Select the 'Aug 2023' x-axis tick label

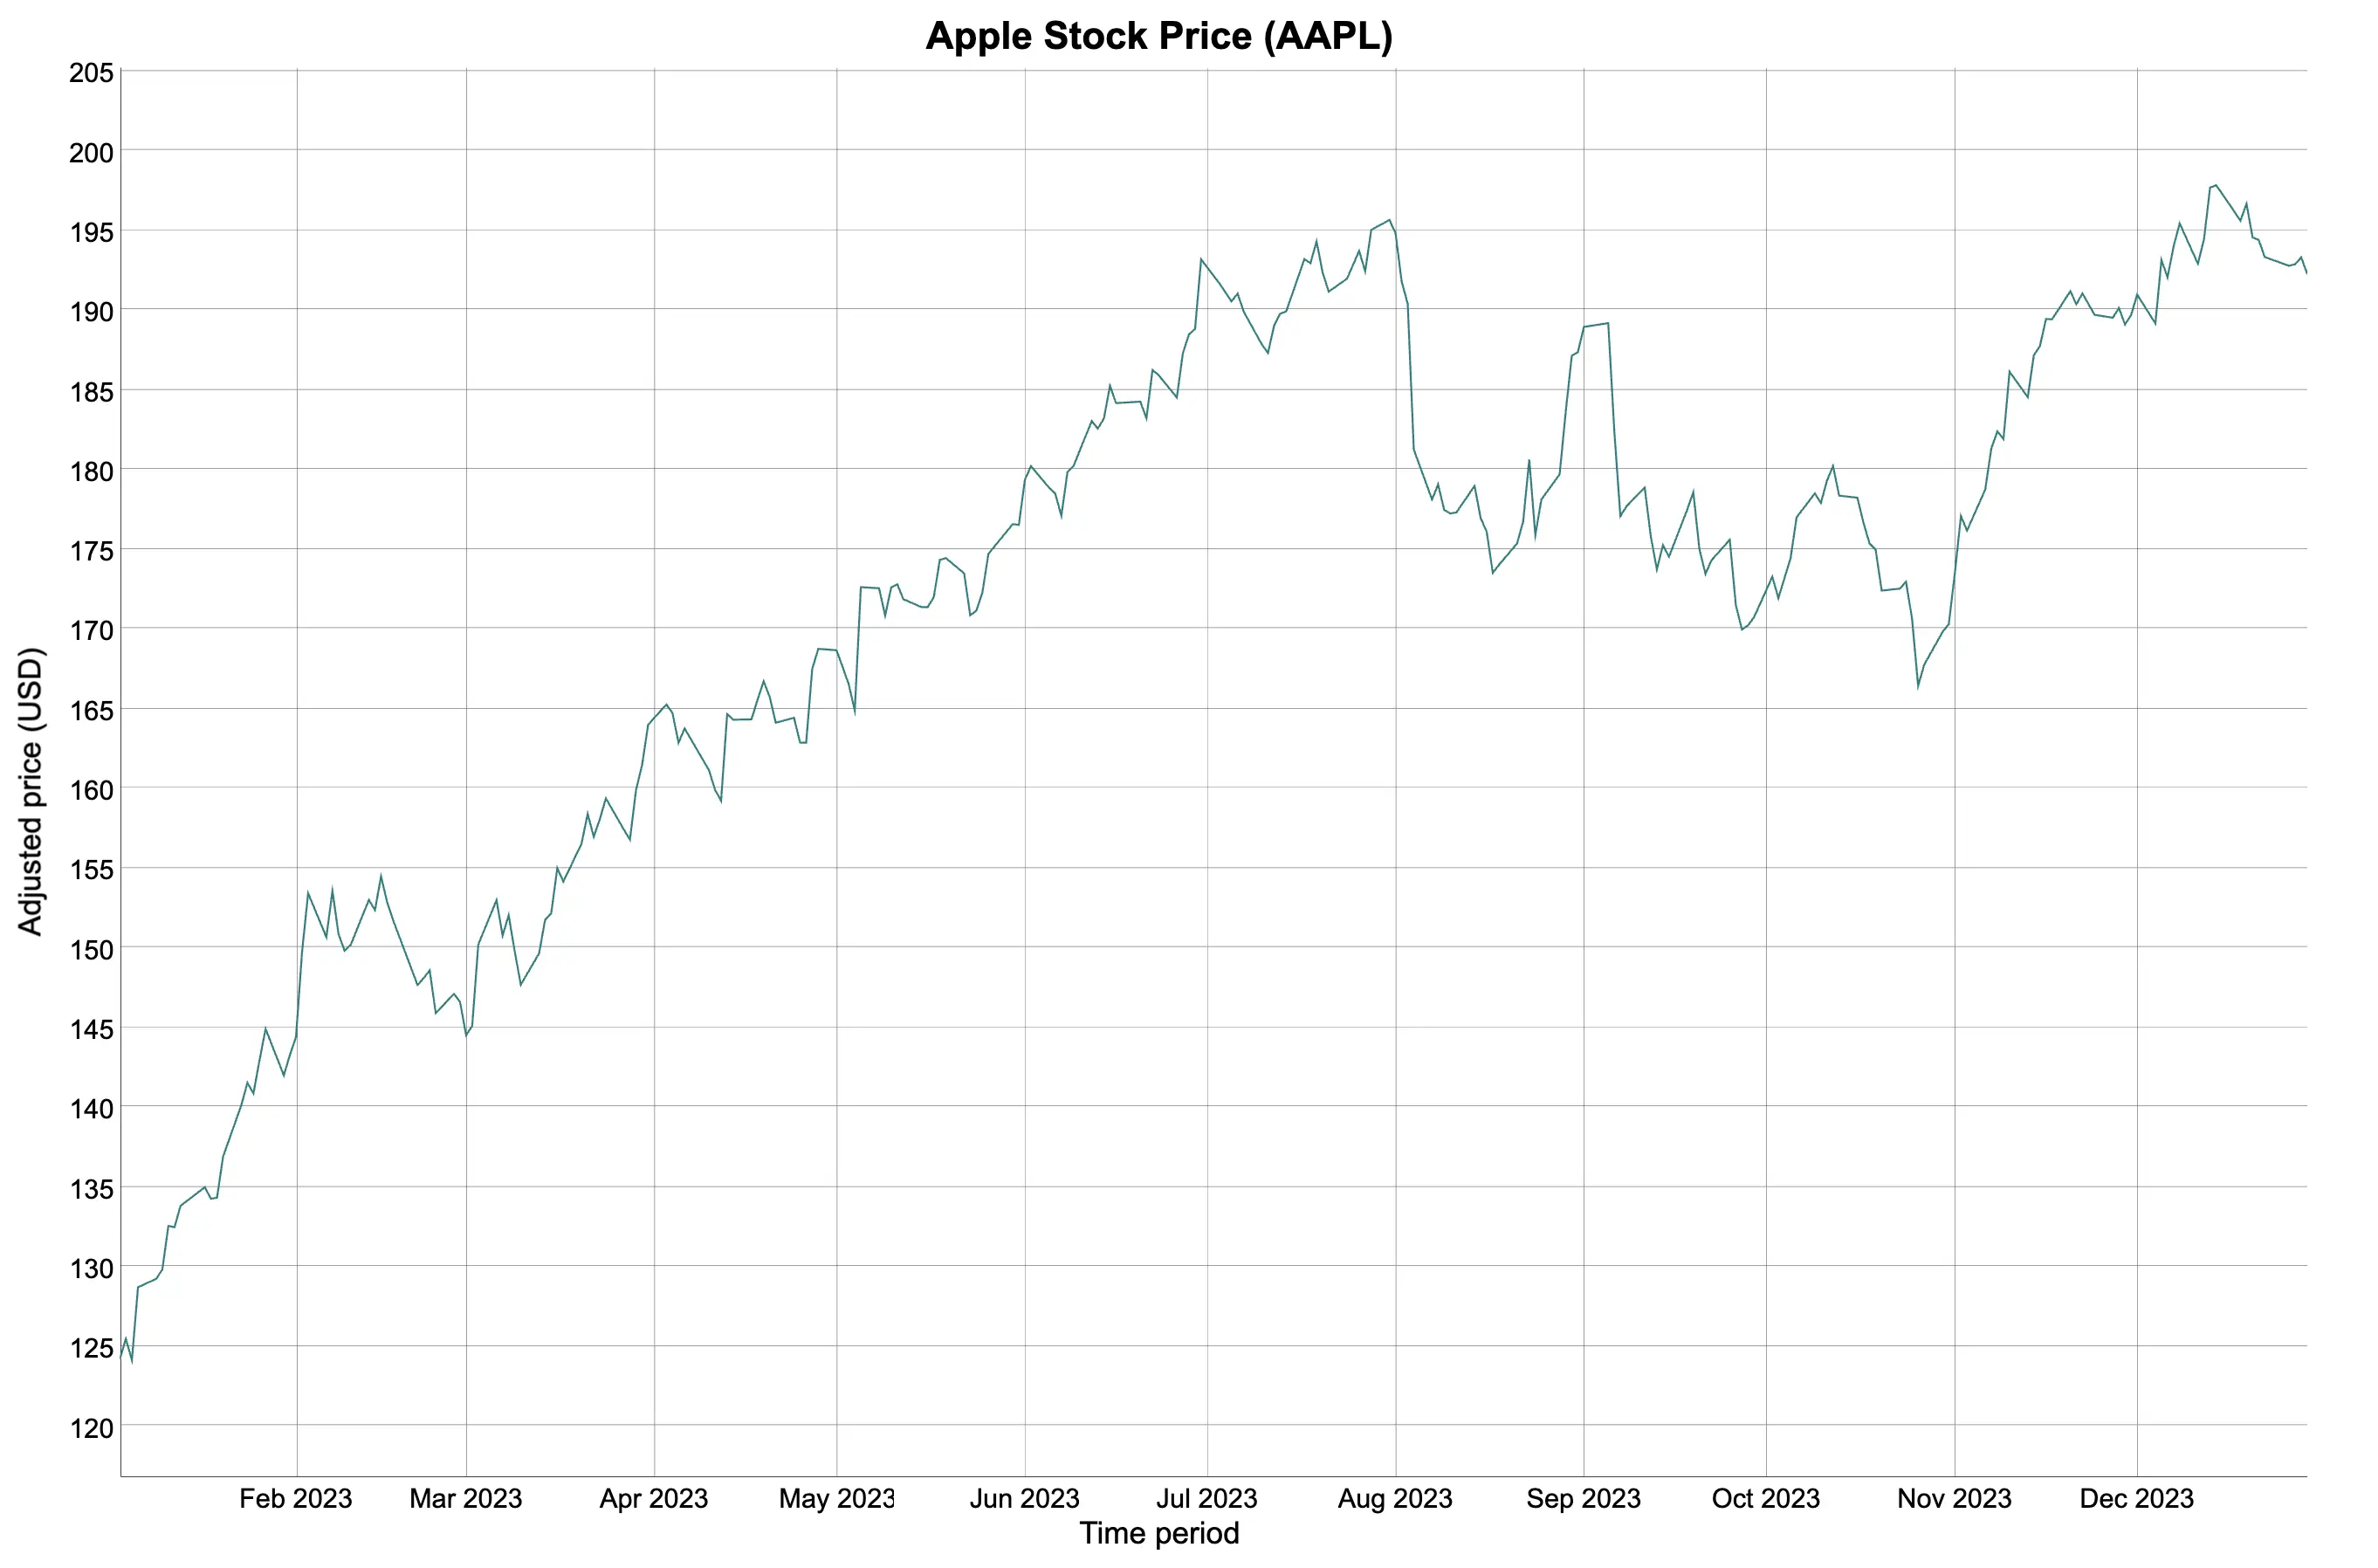click(x=1395, y=1498)
